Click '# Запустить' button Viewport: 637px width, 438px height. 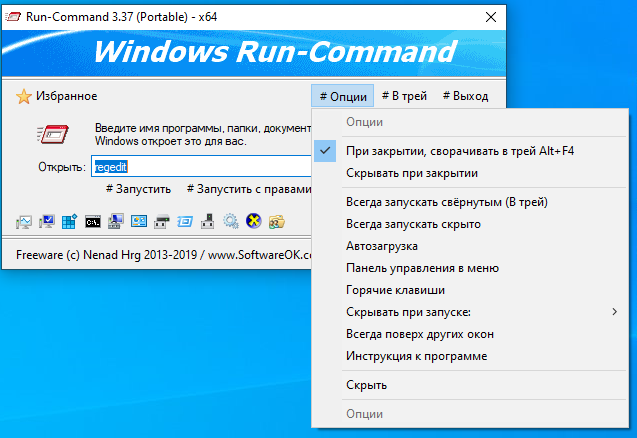coord(139,189)
